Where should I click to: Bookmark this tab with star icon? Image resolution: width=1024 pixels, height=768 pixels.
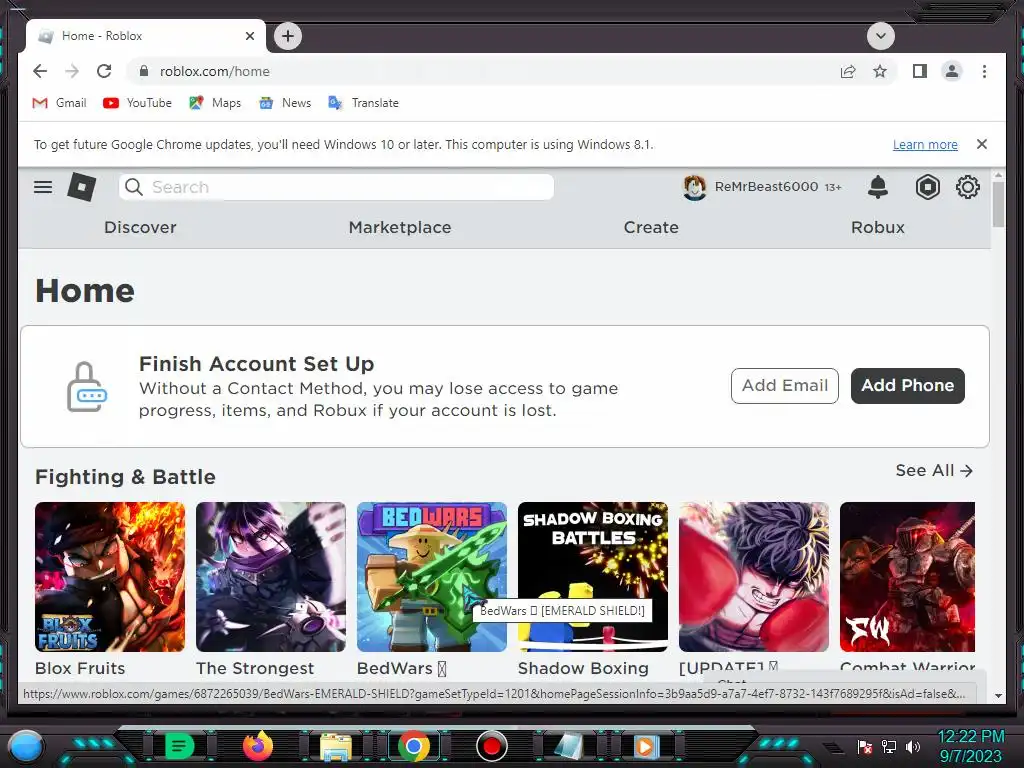(880, 71)
